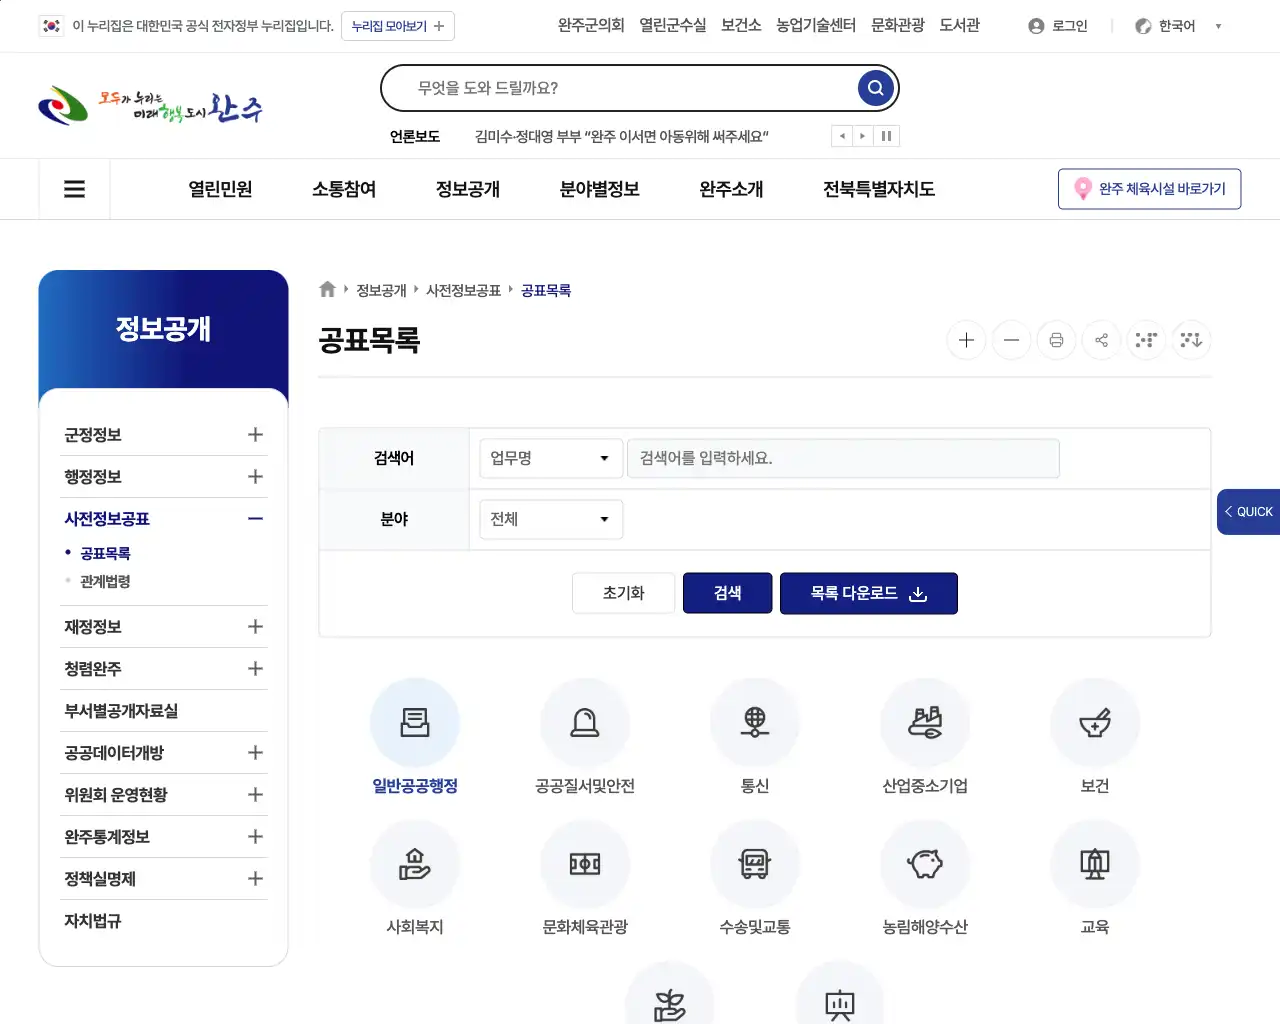
Task: Click the share icon next to print
Action: pyautogui.click(x=1101, y=340)
